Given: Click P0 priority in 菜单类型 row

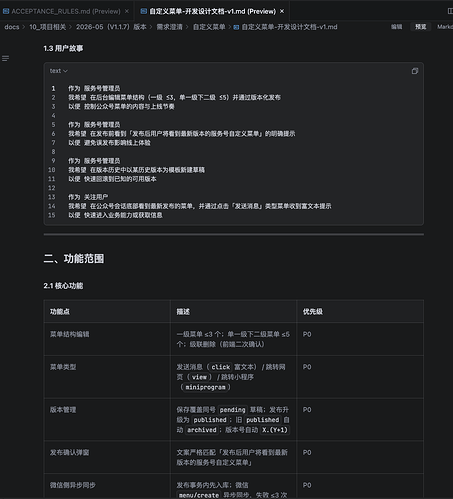Looking at the screenshot, I should tap(307, 367).
